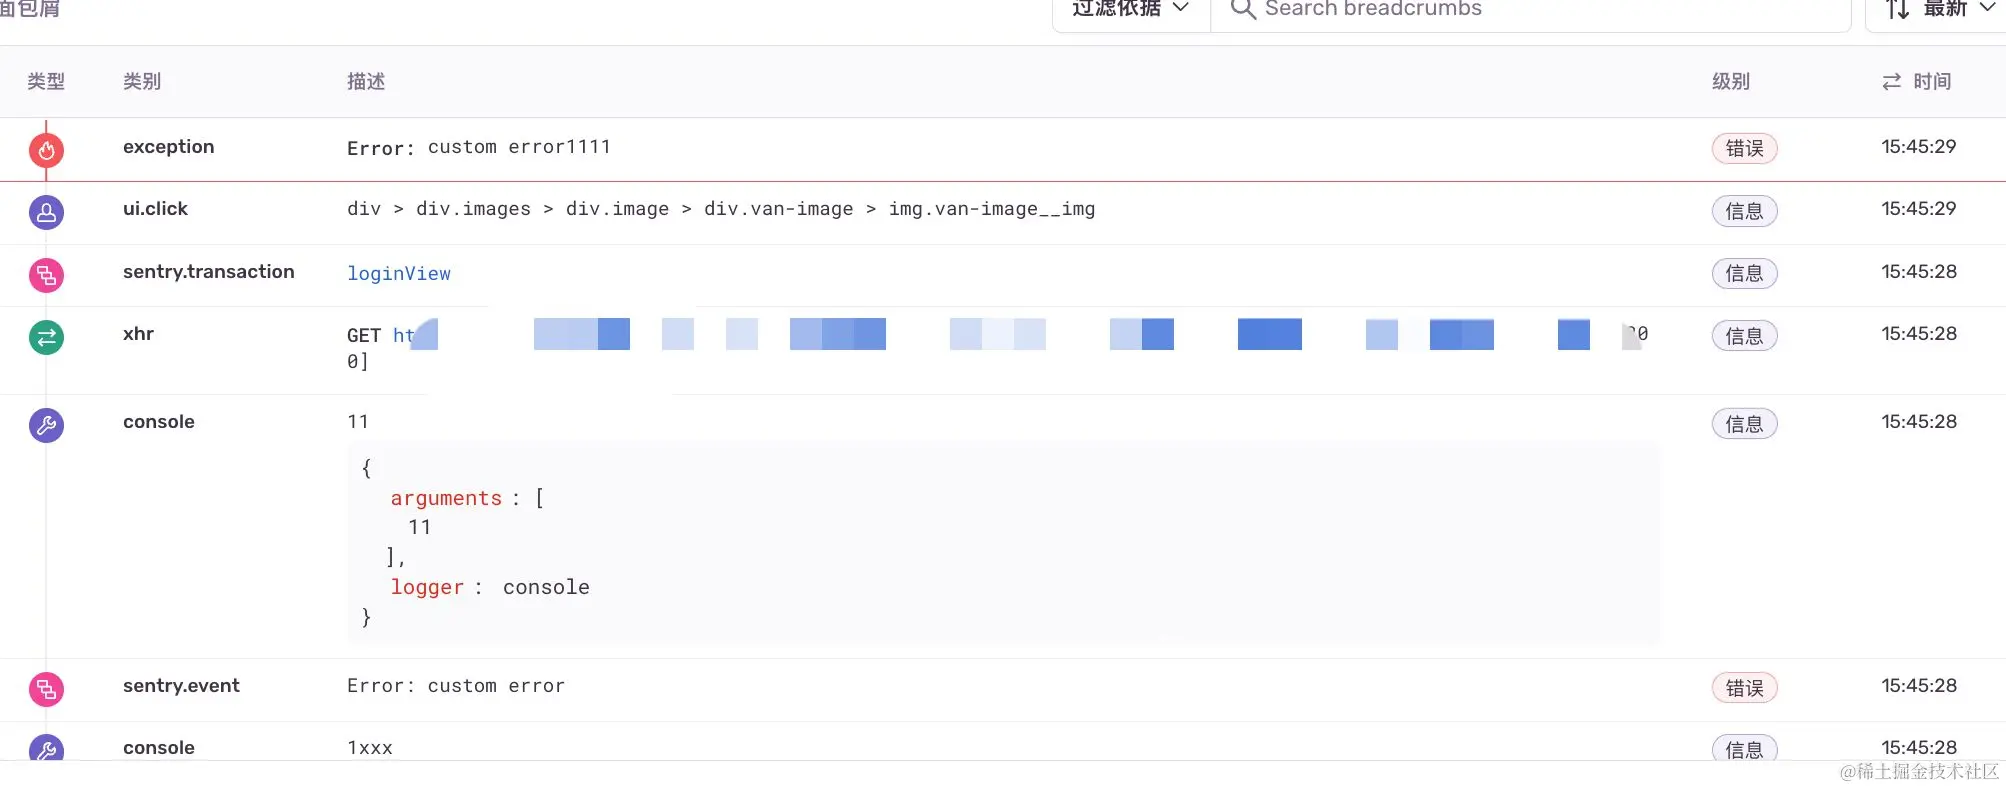Click the 错误 badge in sentry.event row
Screen dimensions: 2006x788
pos(1744,688)
